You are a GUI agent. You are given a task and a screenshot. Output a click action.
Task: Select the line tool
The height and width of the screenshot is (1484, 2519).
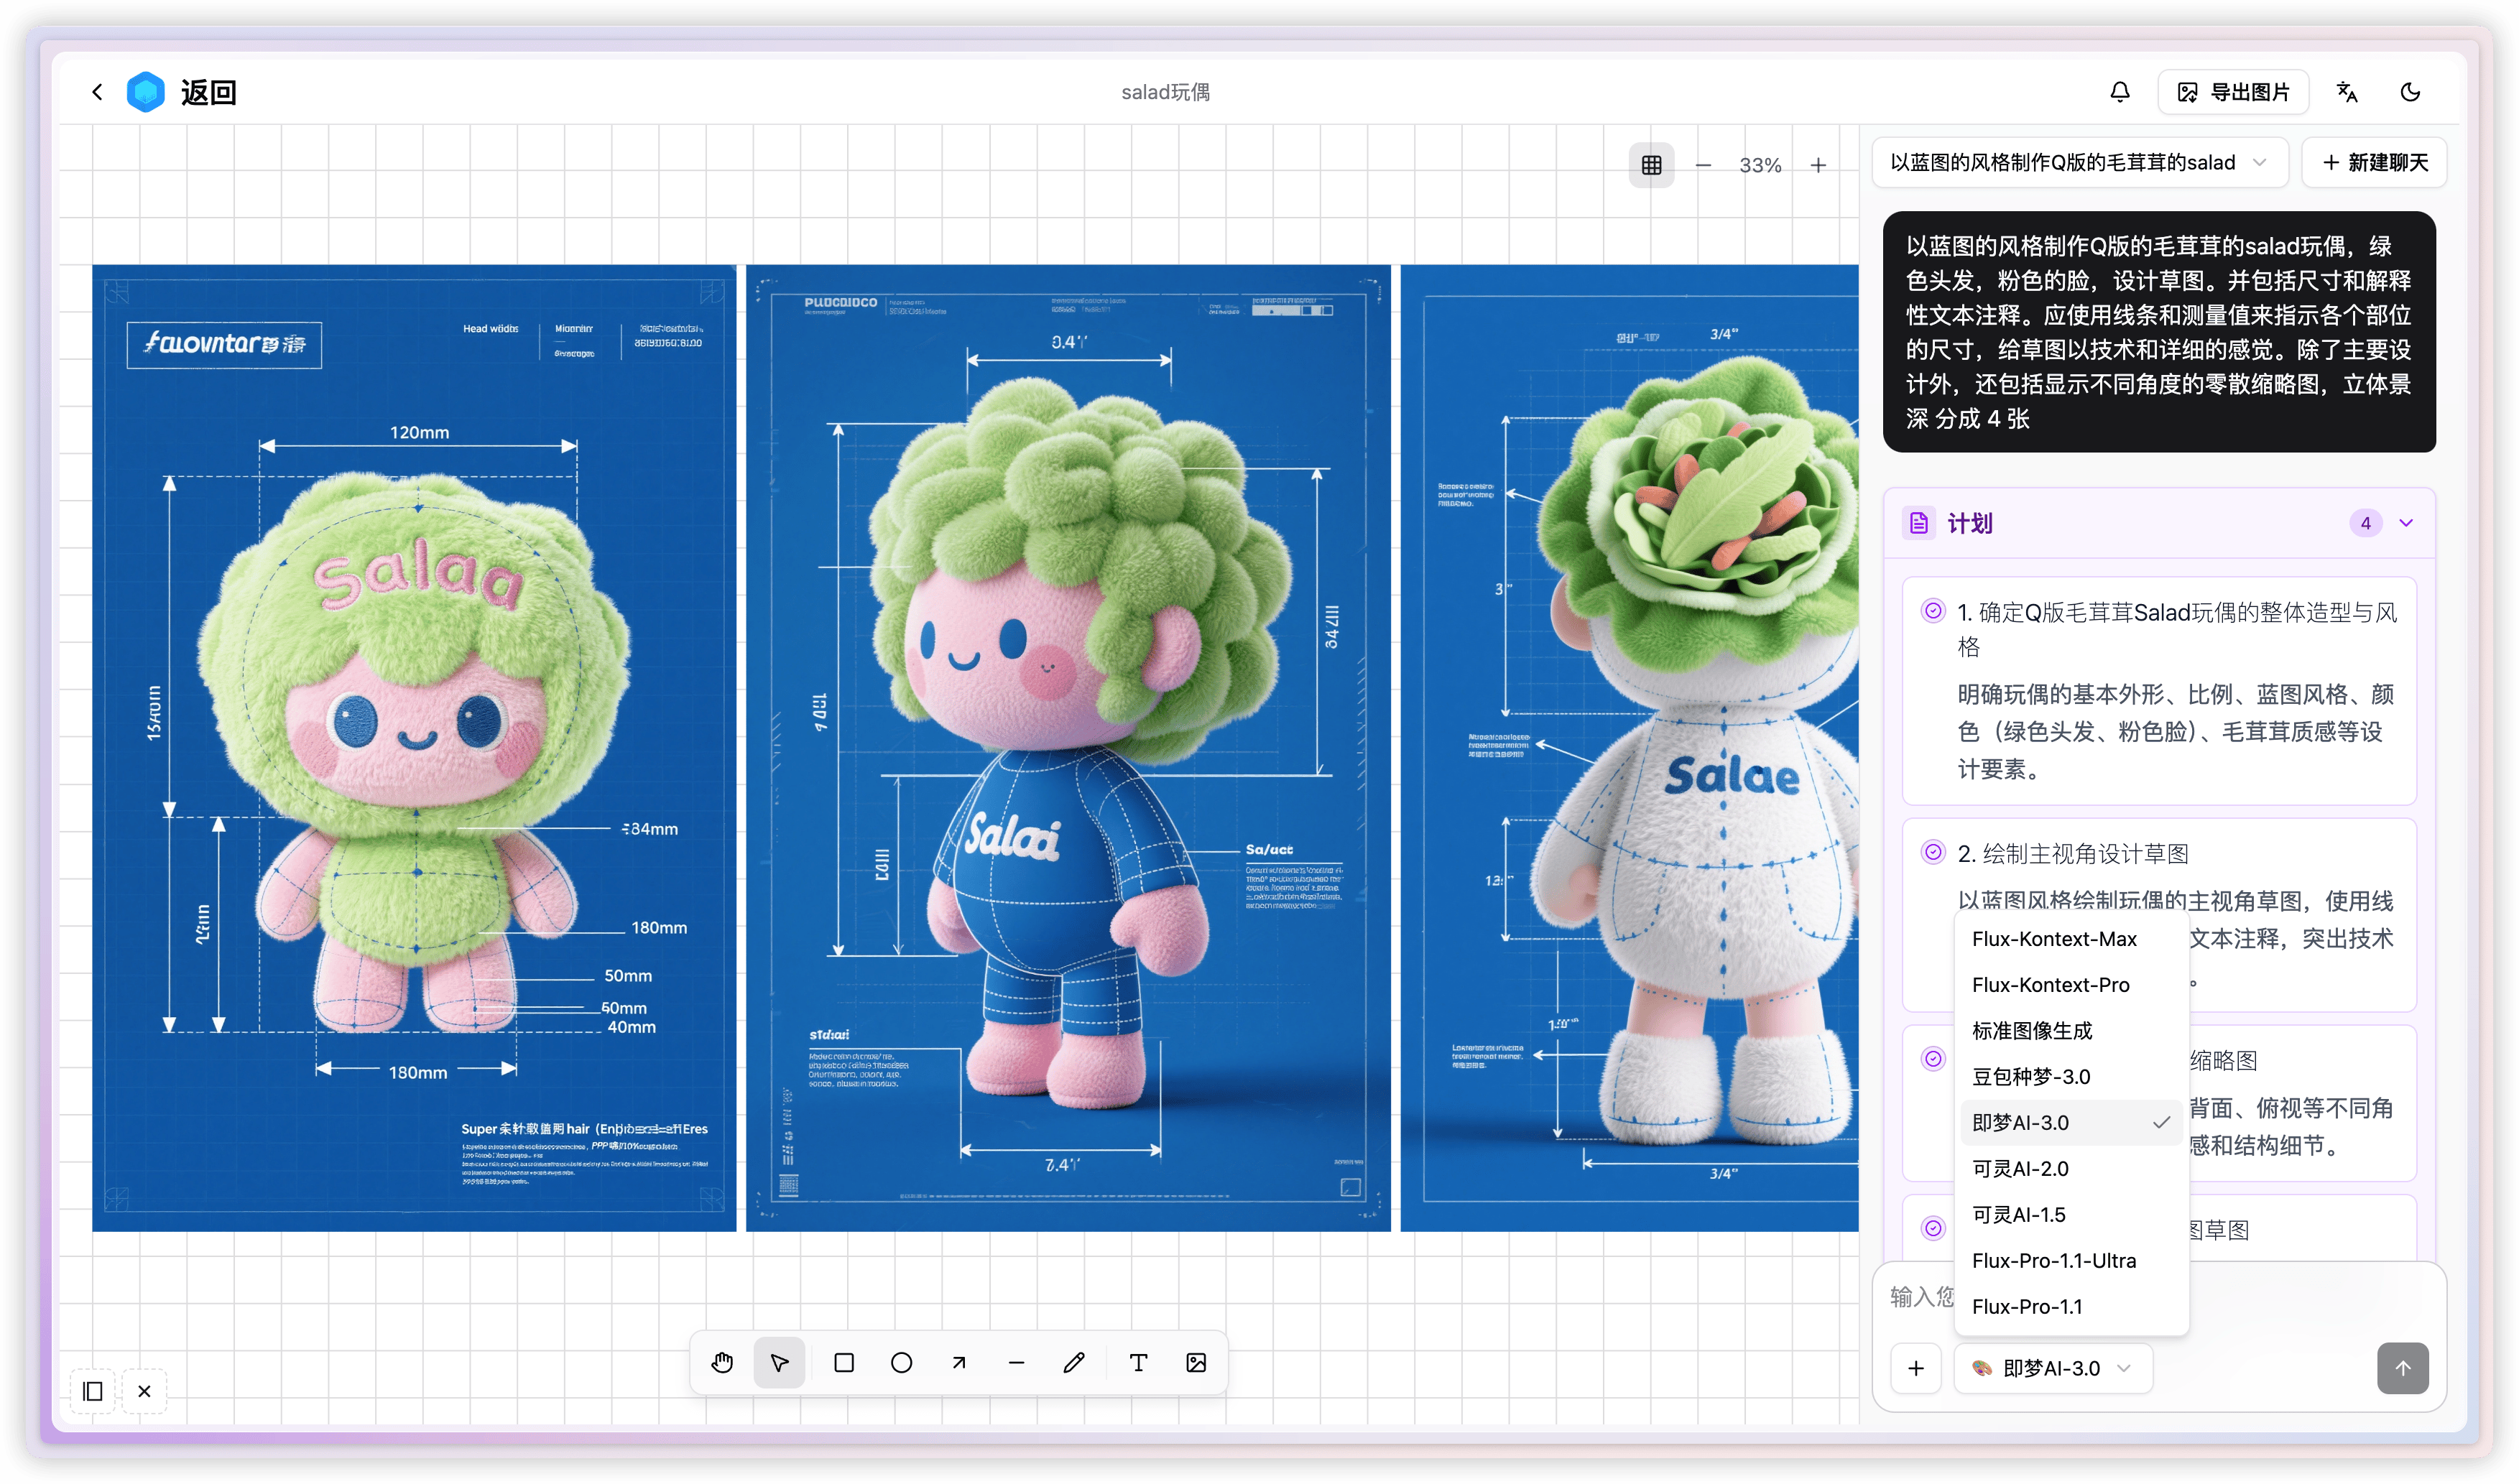click(1016, 1363)
